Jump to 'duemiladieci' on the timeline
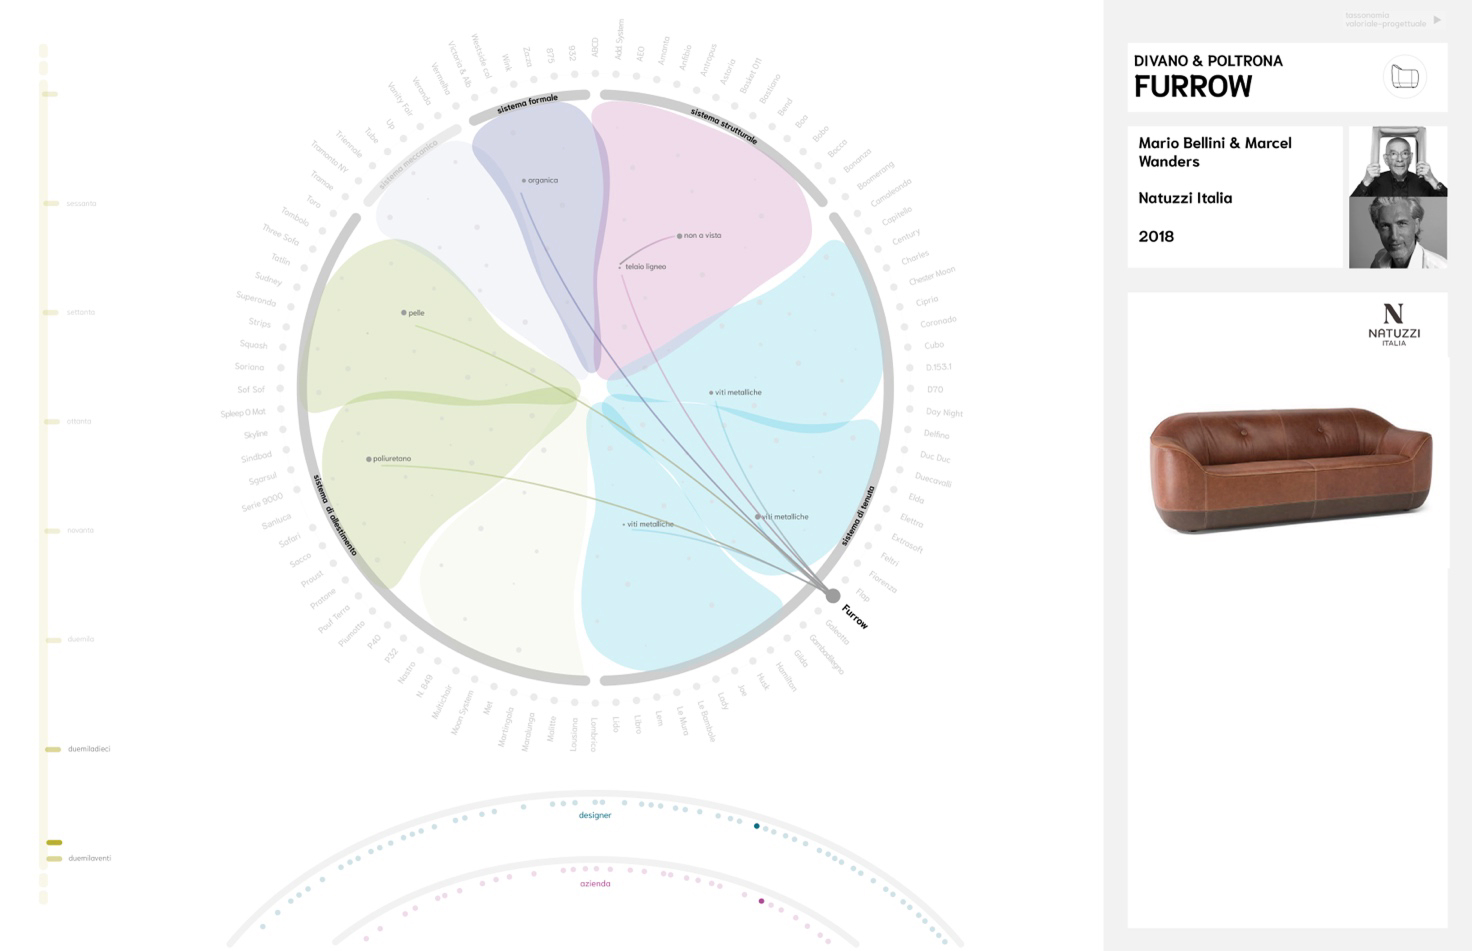The height and width of the screenshot is (951, 1472). pyautogui.click(x=88, y=749)
